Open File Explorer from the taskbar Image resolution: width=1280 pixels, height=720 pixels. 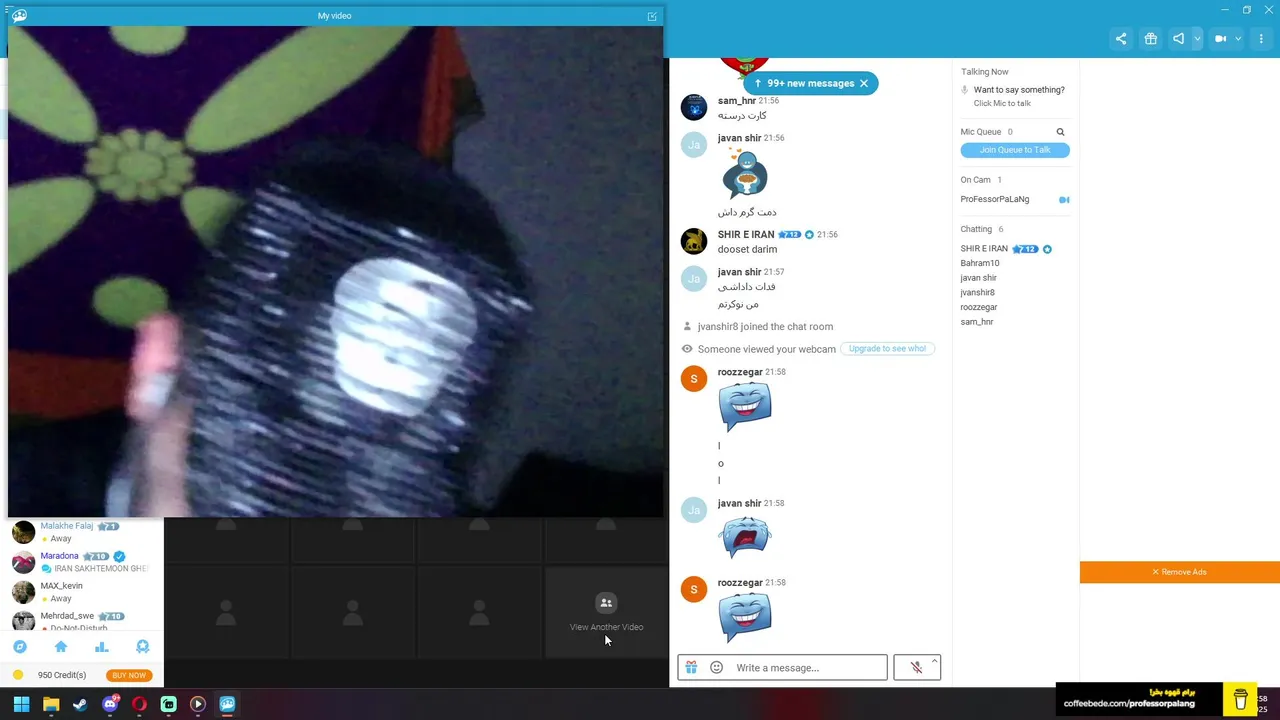coord(51,704)
